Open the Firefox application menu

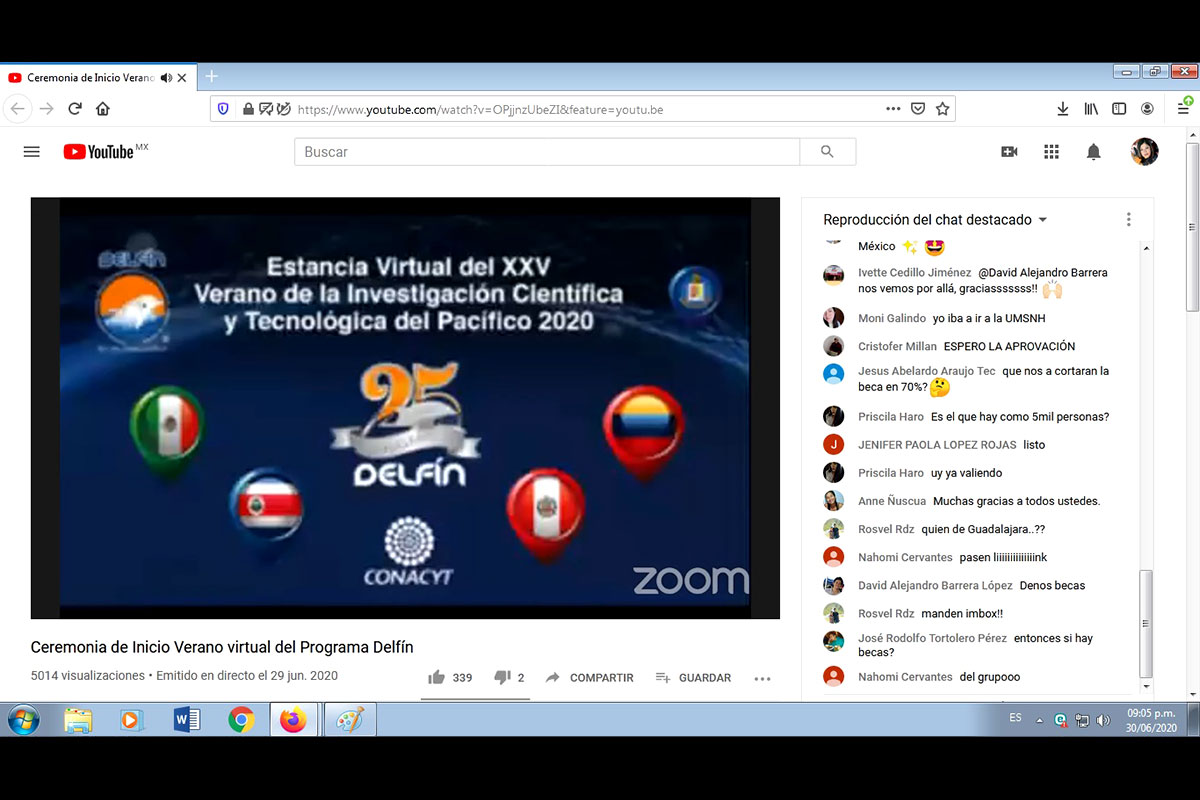(x=1183, y=108)
